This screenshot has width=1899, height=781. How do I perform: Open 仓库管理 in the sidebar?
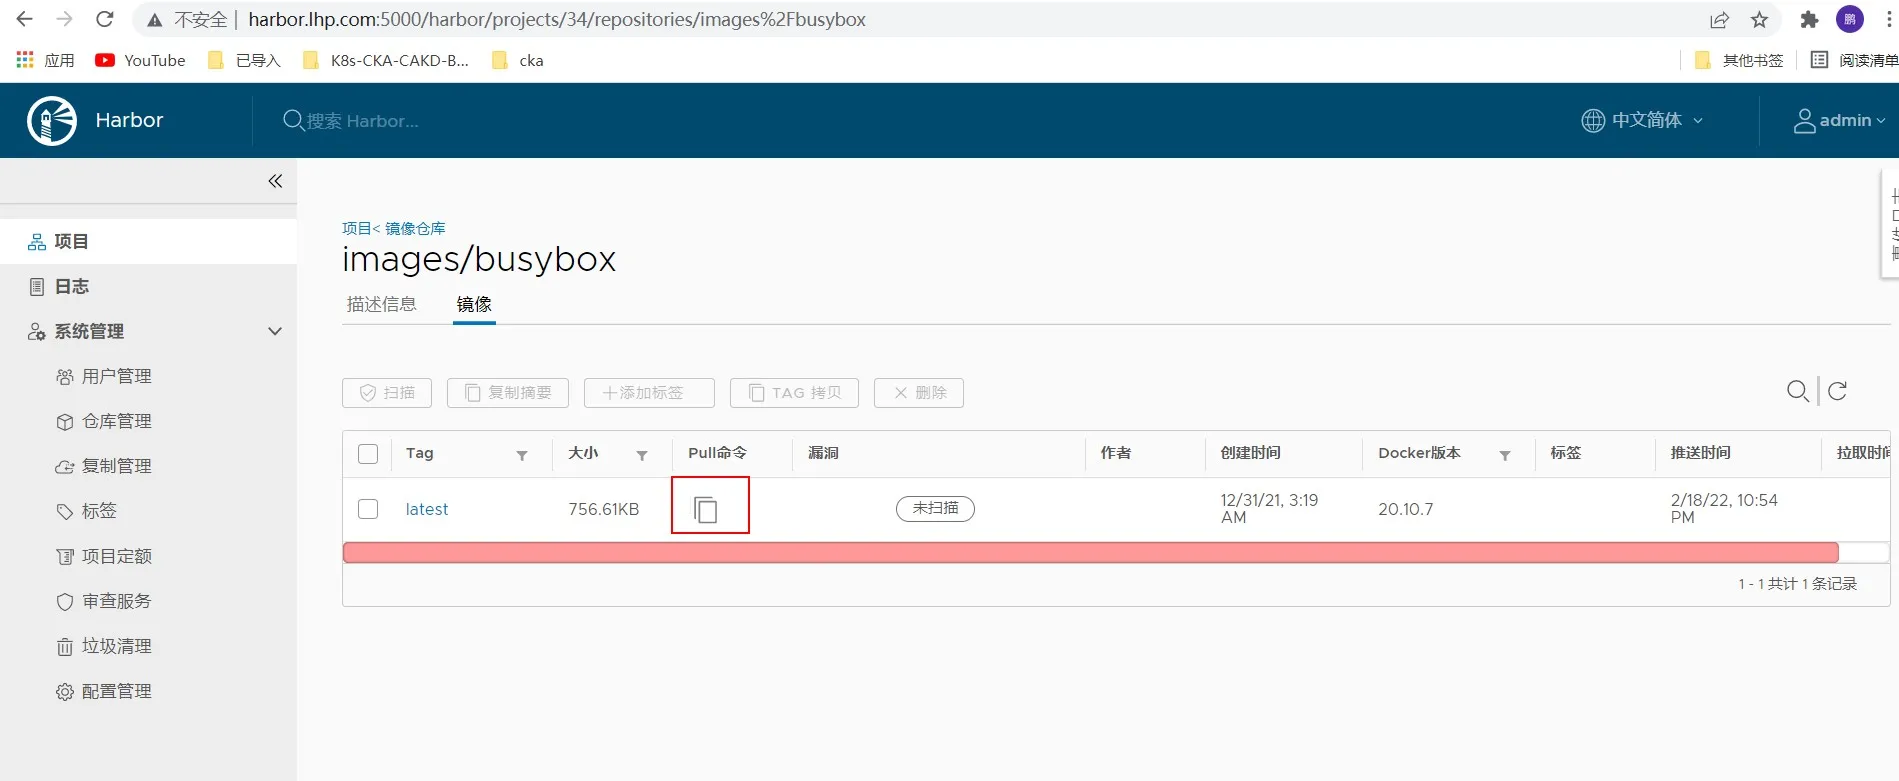[104, 421]
